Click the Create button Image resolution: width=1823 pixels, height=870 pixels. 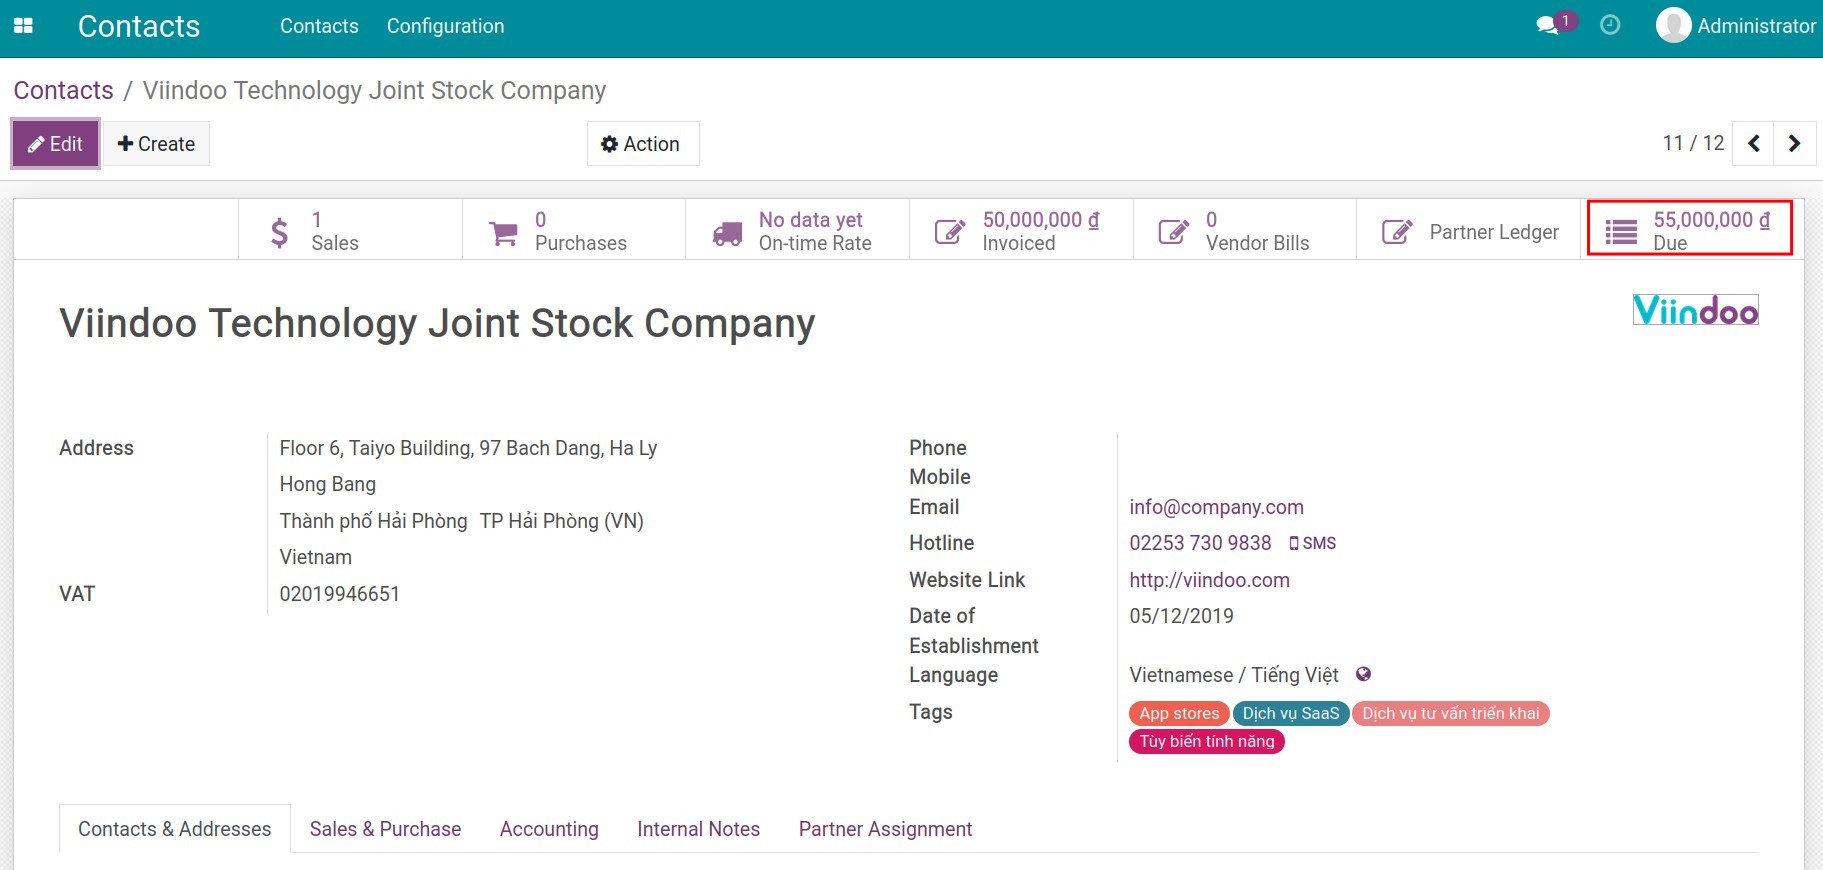pyautogui.click(x=156, y=144)
